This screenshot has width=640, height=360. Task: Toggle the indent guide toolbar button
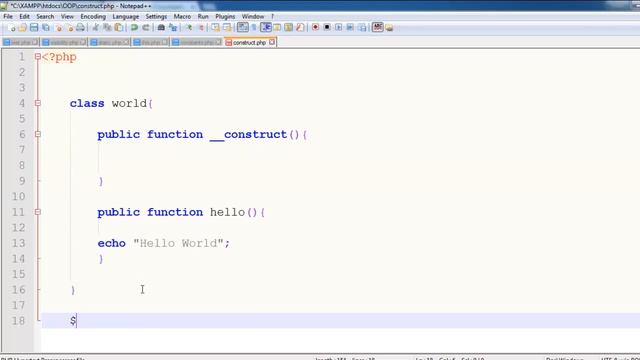pos(266,27)
